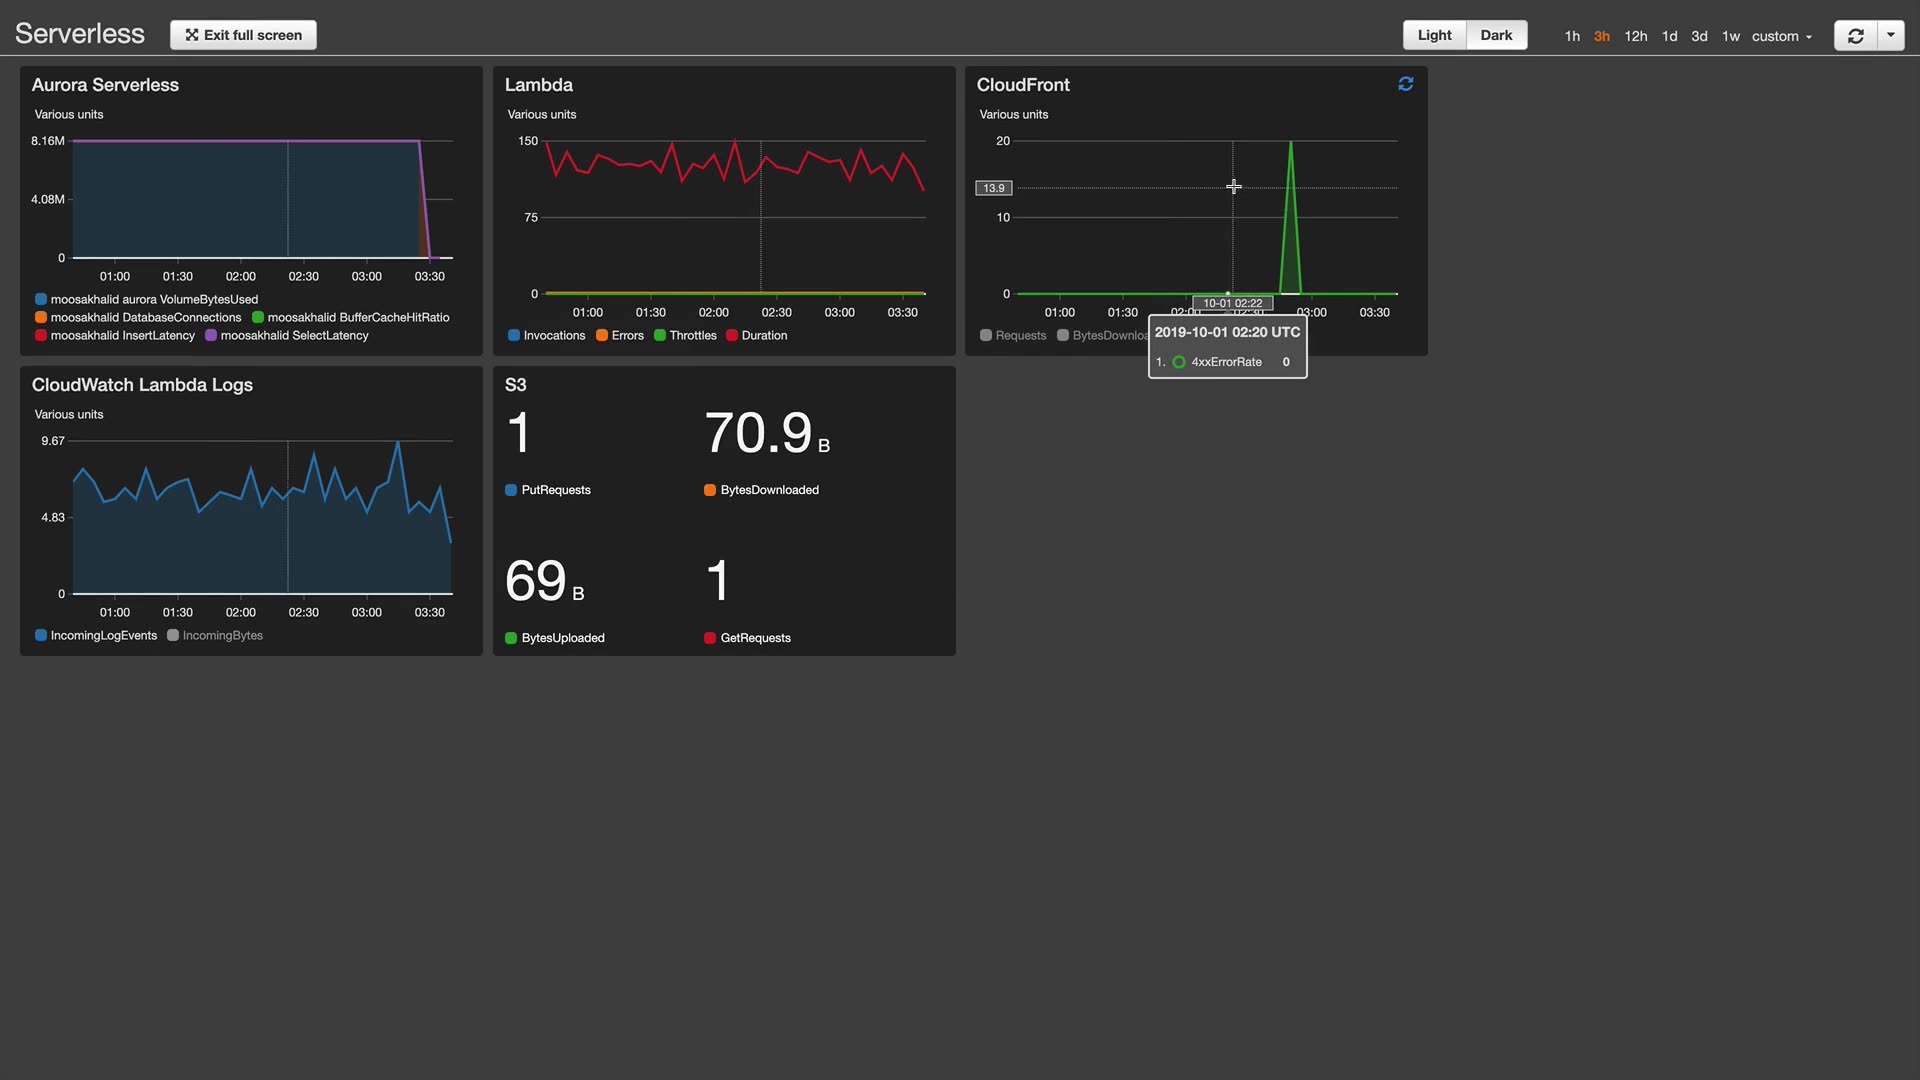
Task: Refresh the CloudFront widget
Action: 1405,84
